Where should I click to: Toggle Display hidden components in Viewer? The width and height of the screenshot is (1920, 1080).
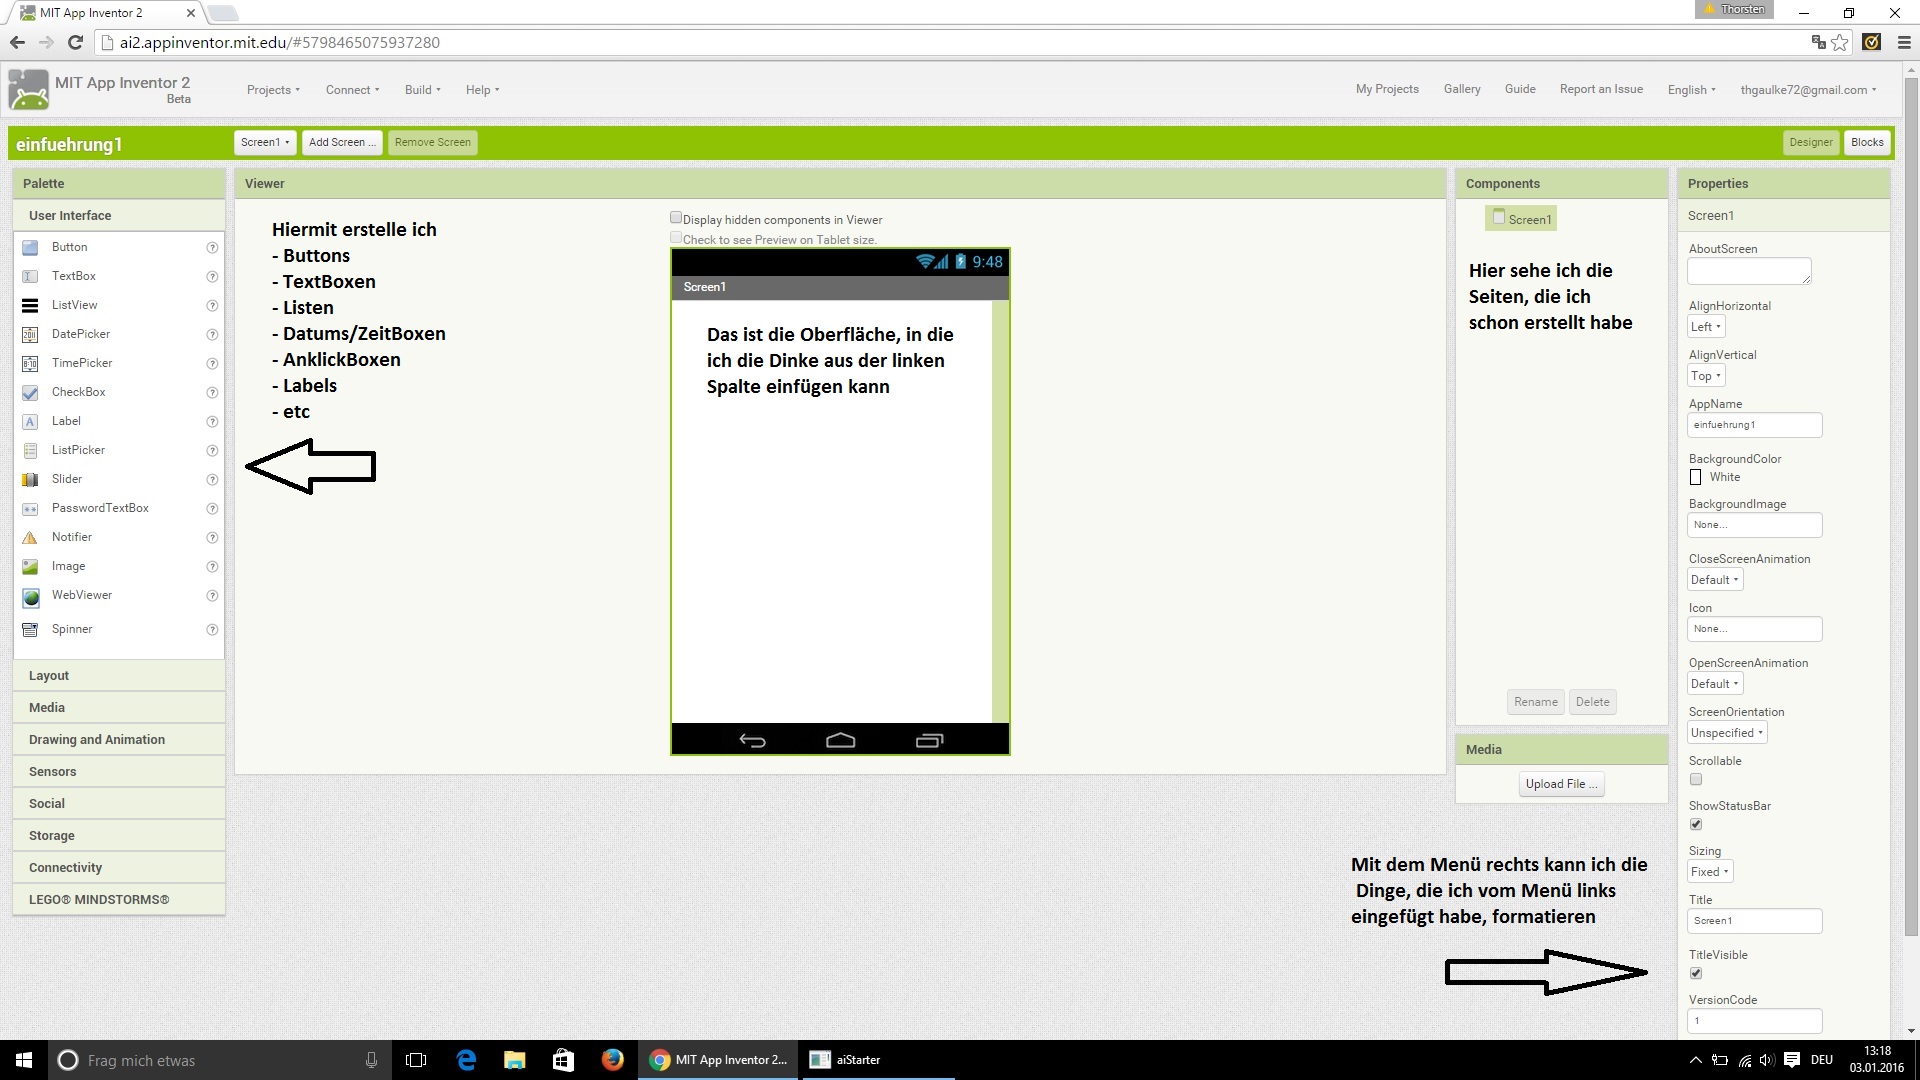point(676,217)
